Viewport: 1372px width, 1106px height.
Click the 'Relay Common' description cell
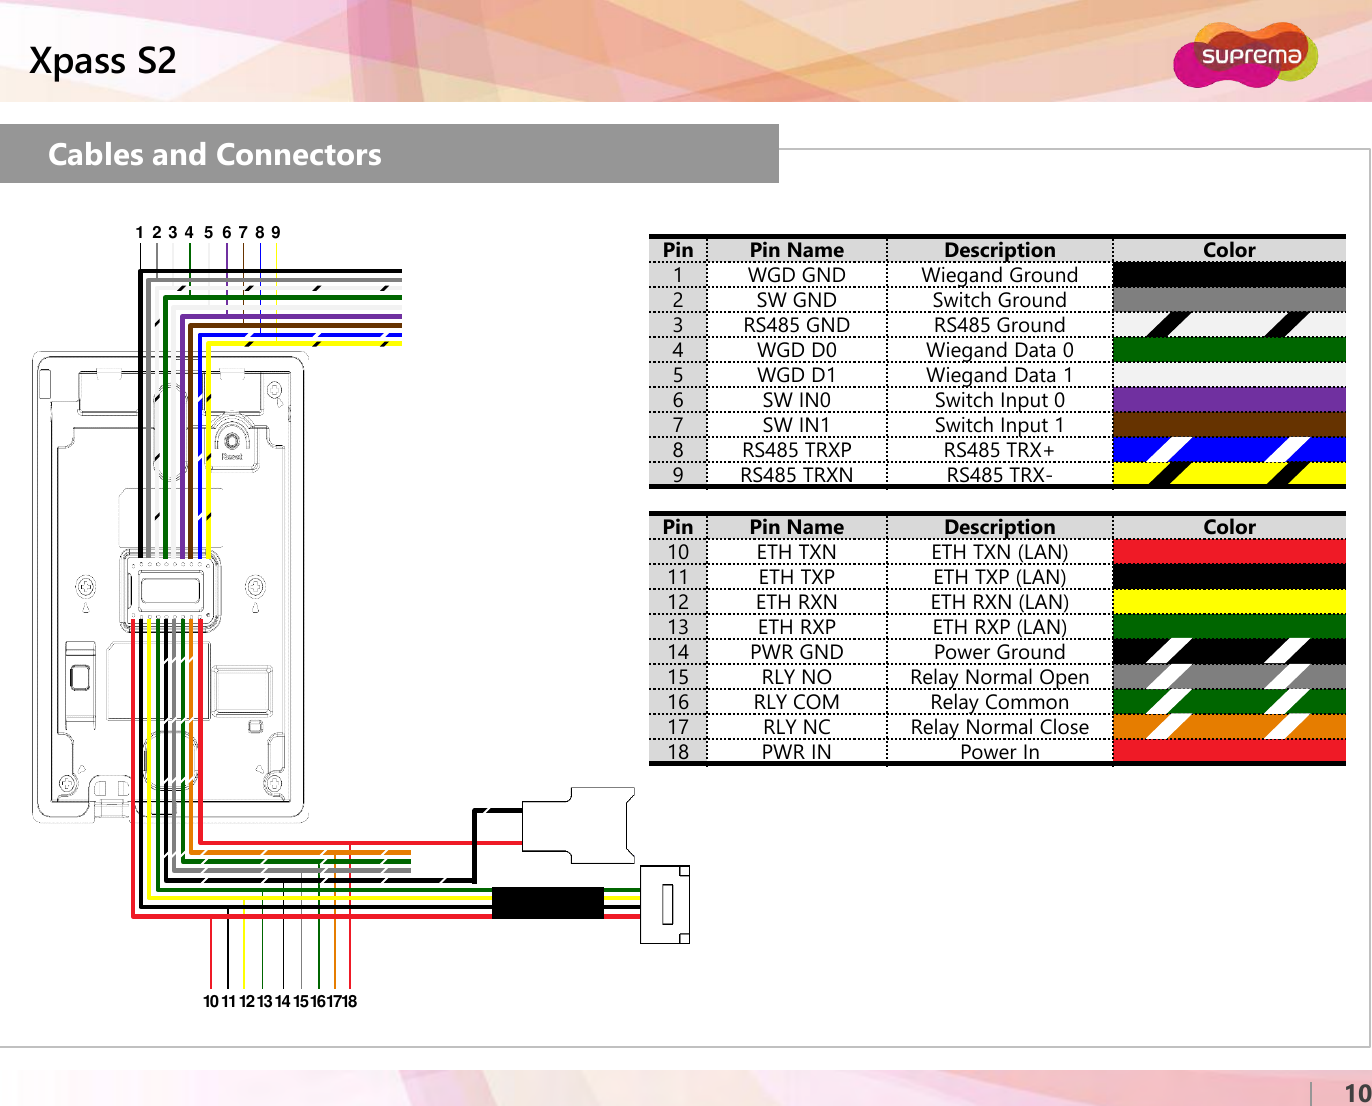point(1000,702)
